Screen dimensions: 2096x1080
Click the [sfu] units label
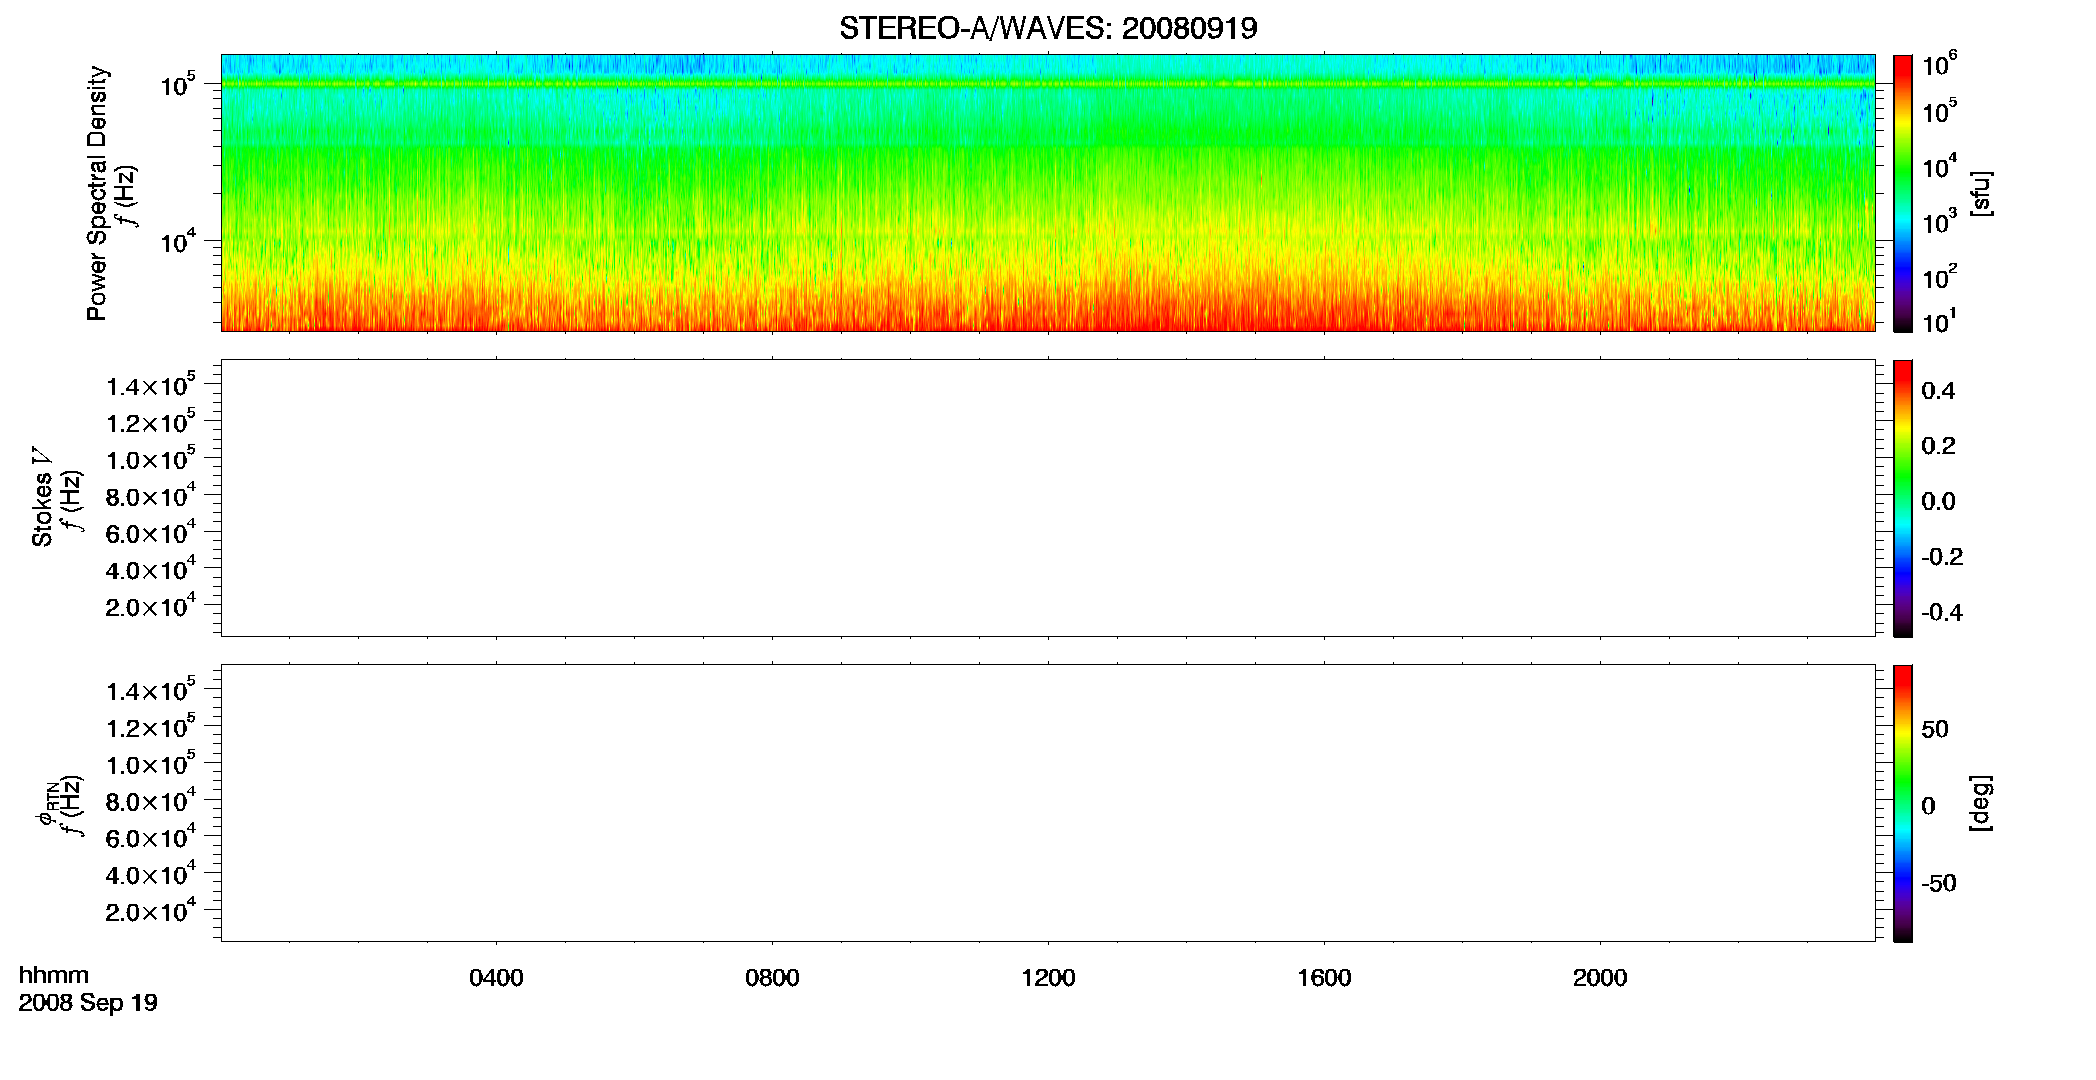[1980, 193]
